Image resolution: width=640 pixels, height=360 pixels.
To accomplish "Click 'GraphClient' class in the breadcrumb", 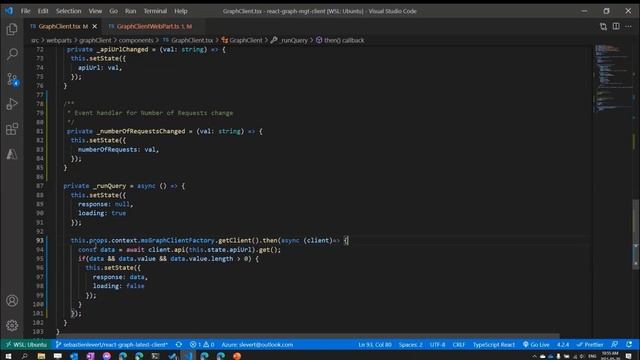I will click(x=242, y=40).
